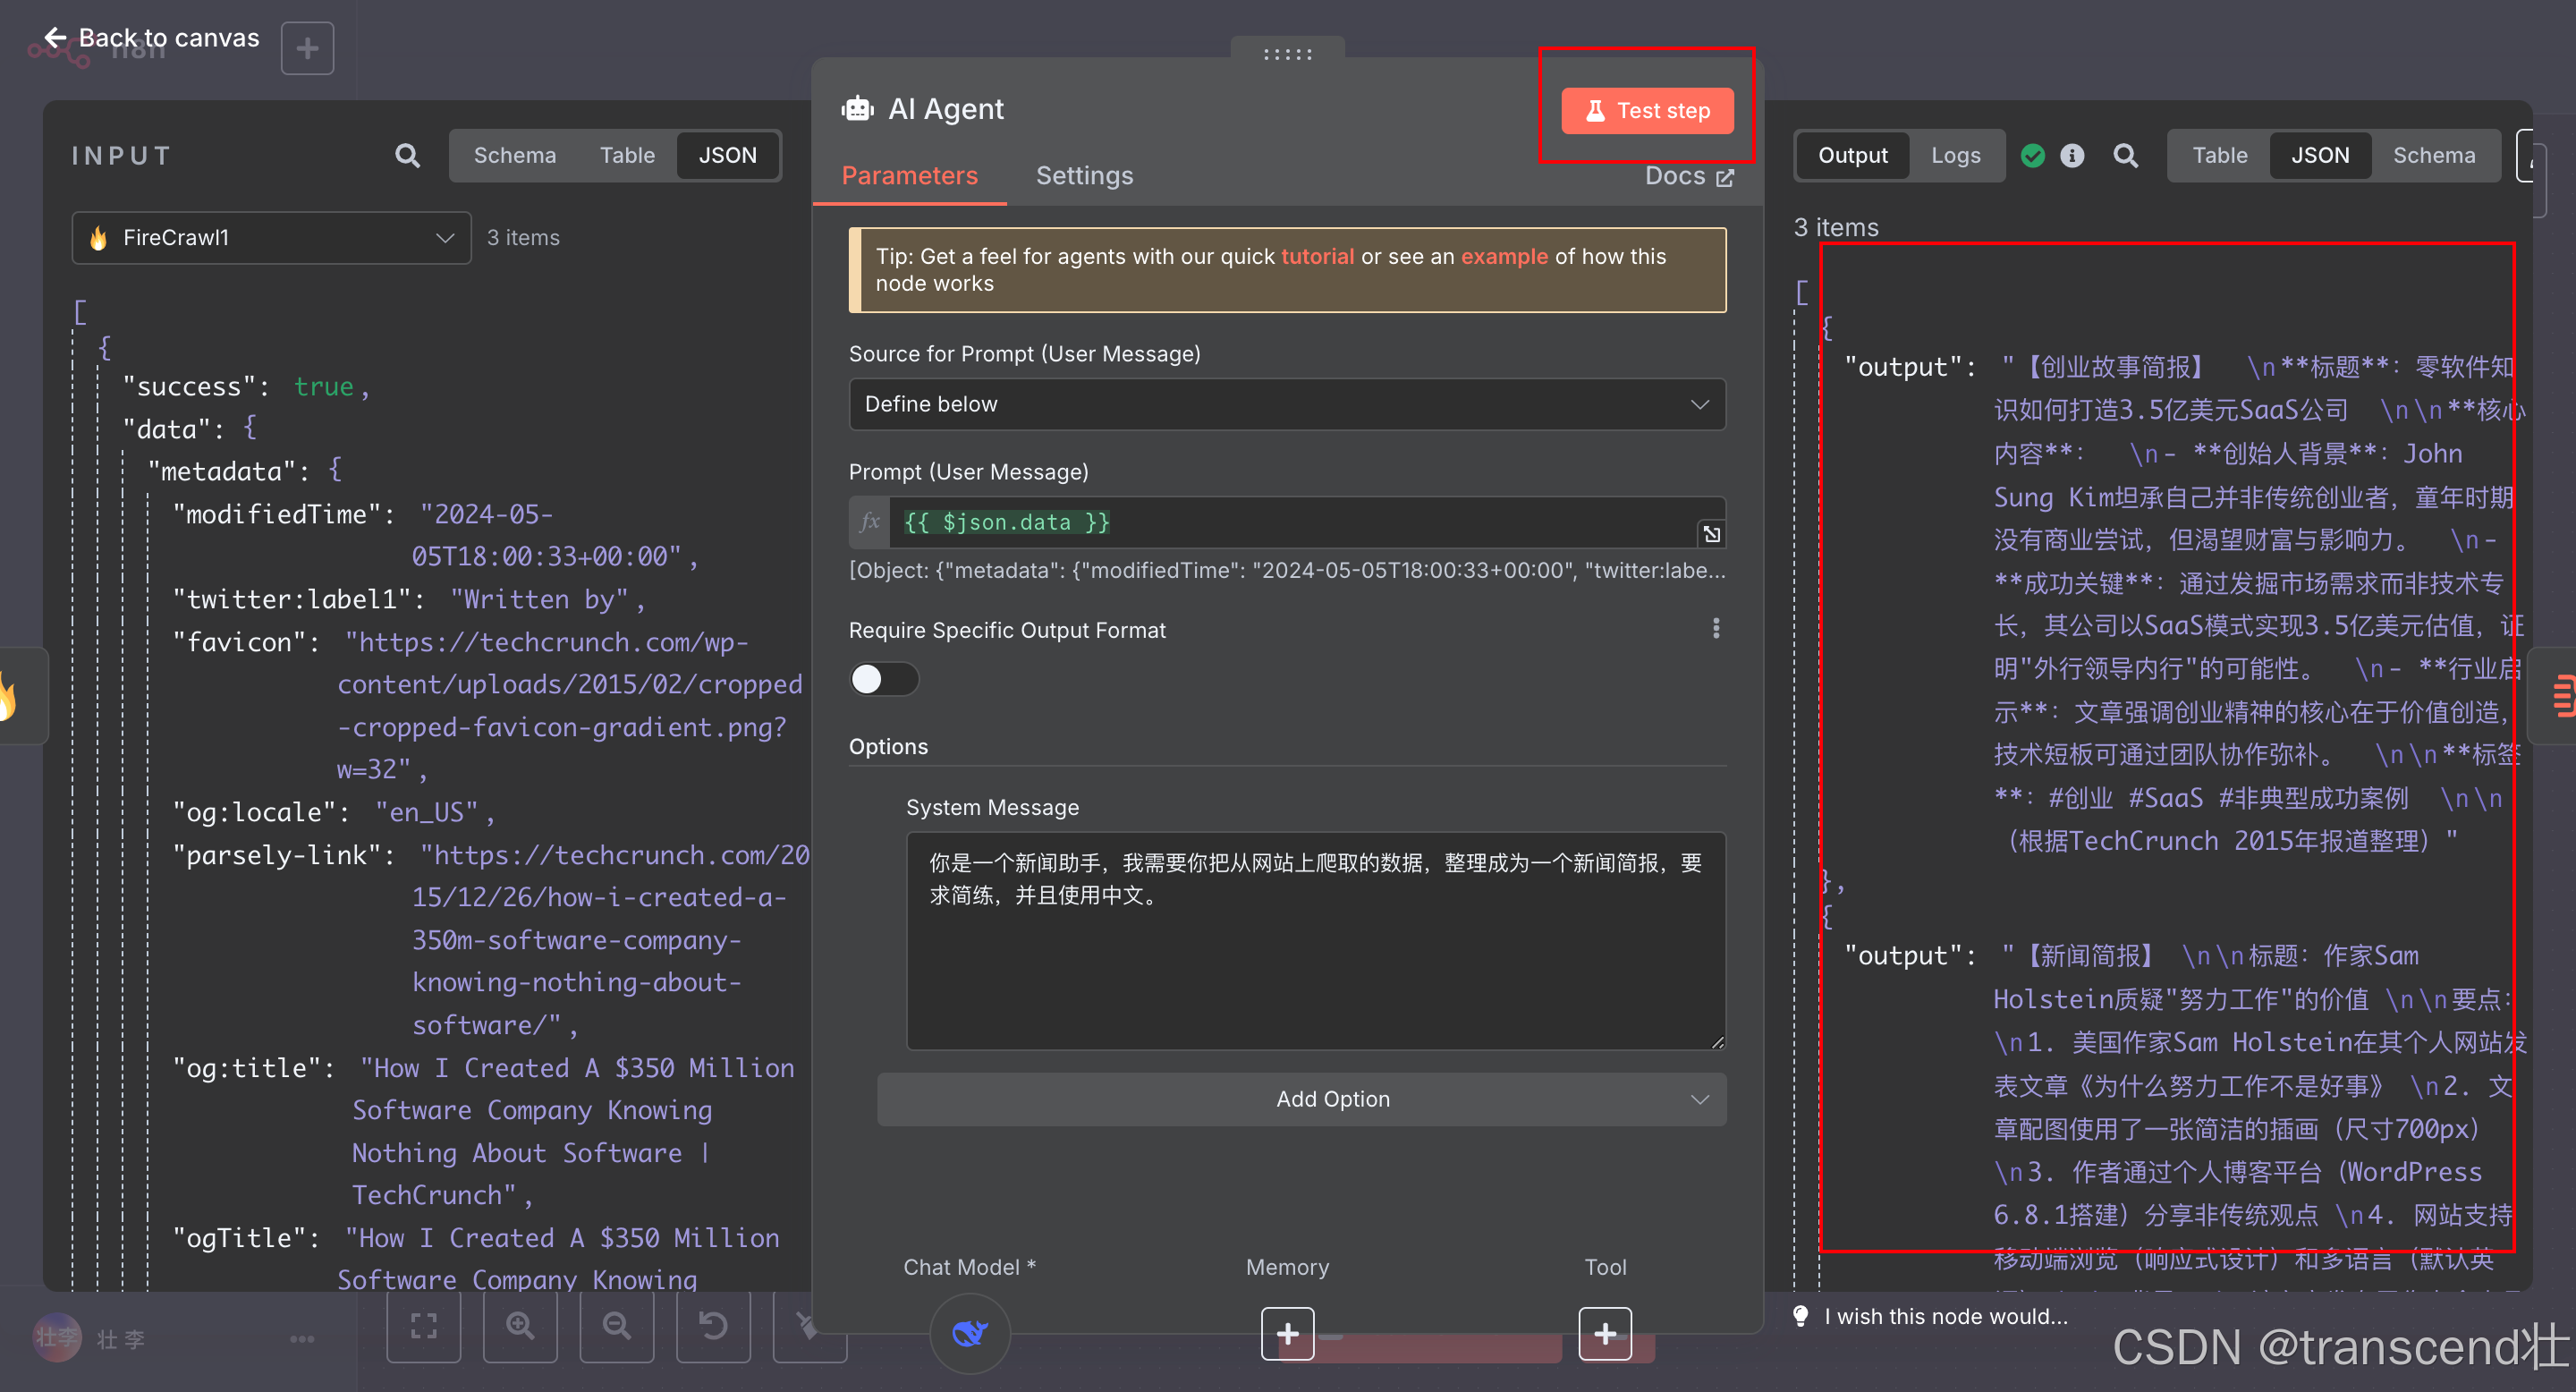Screen dimensions: 2576x1392
Task: Click into the System Message text area
Action: (1316, 941)
